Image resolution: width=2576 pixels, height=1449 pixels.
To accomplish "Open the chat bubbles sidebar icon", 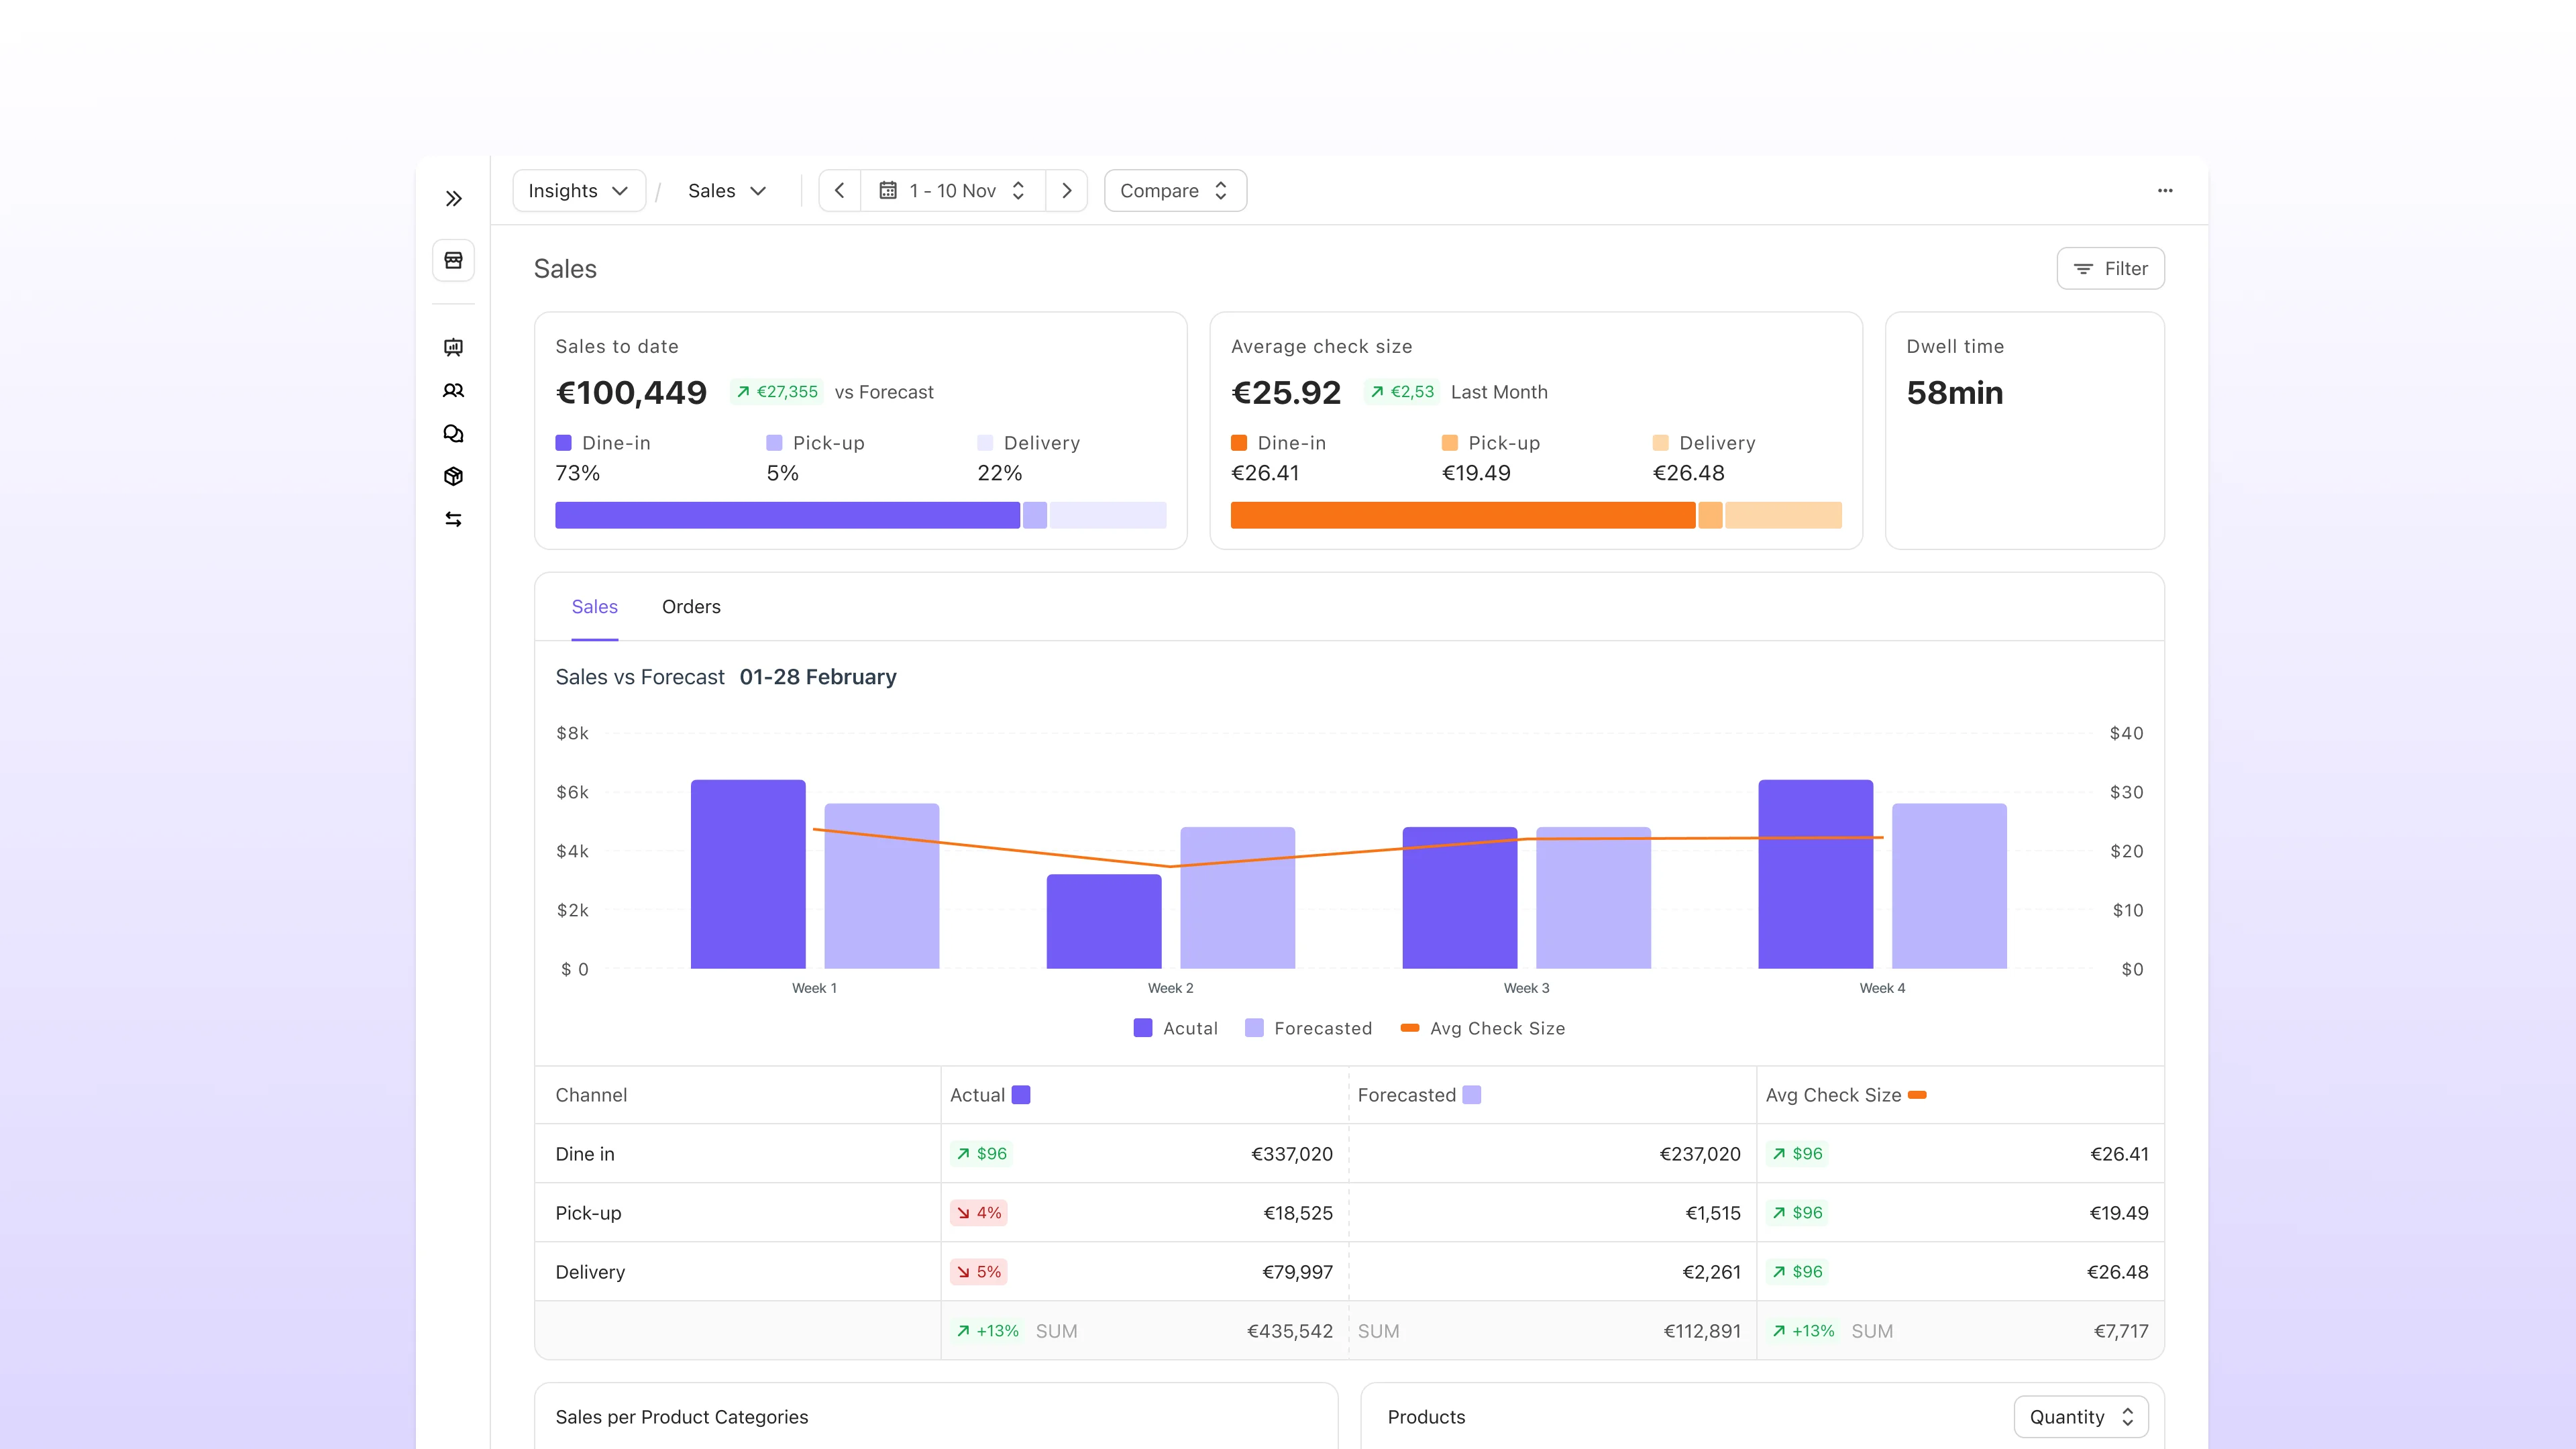I will click(453, 433).
